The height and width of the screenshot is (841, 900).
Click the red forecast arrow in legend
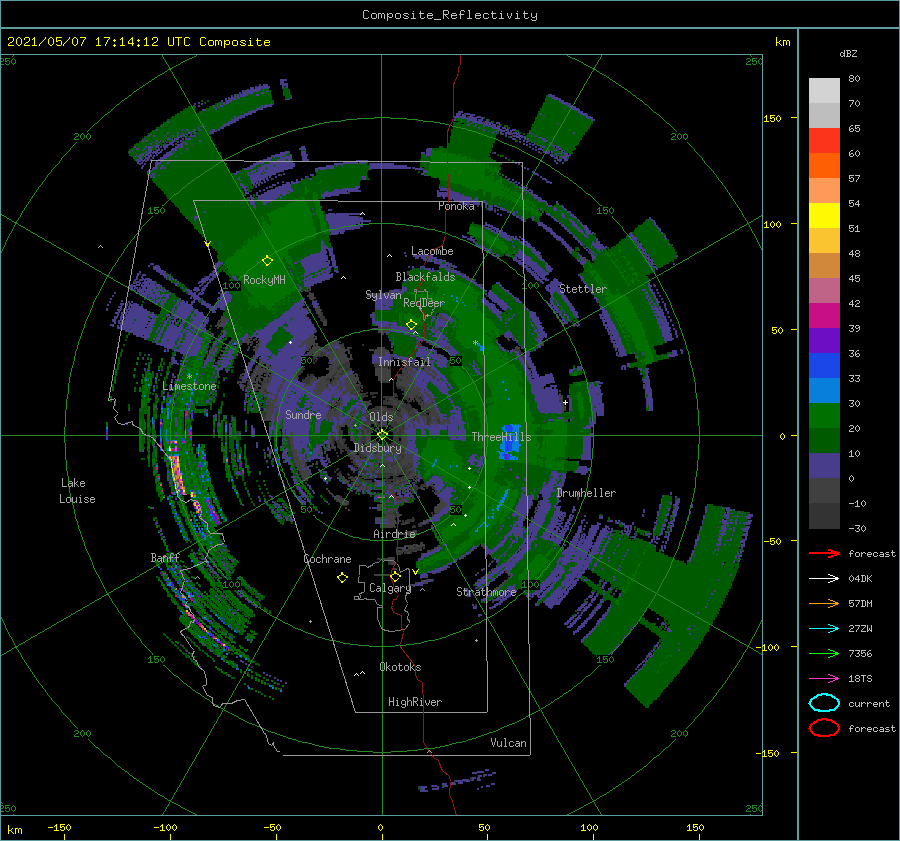824,553
